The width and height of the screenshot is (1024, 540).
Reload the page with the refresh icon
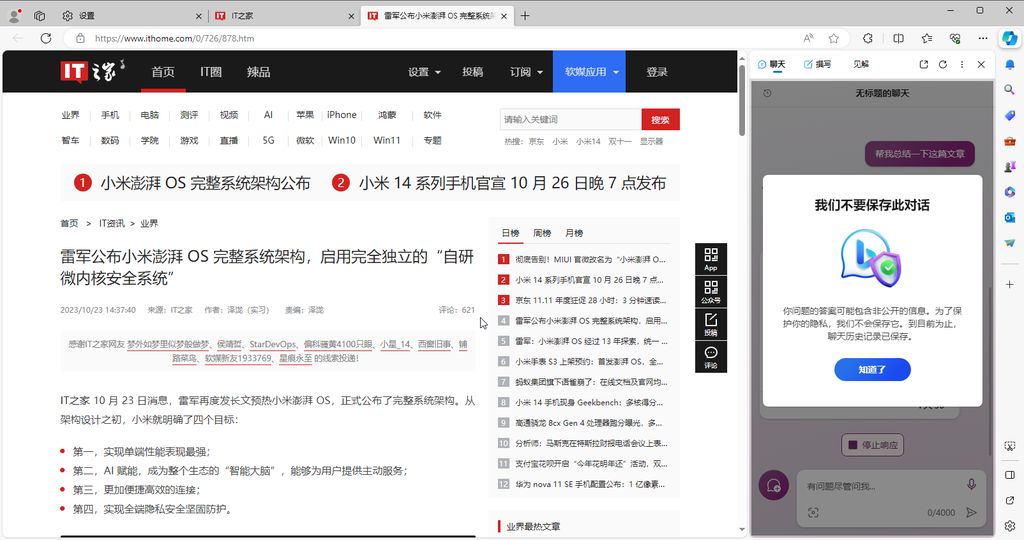[x=46, y=38]
